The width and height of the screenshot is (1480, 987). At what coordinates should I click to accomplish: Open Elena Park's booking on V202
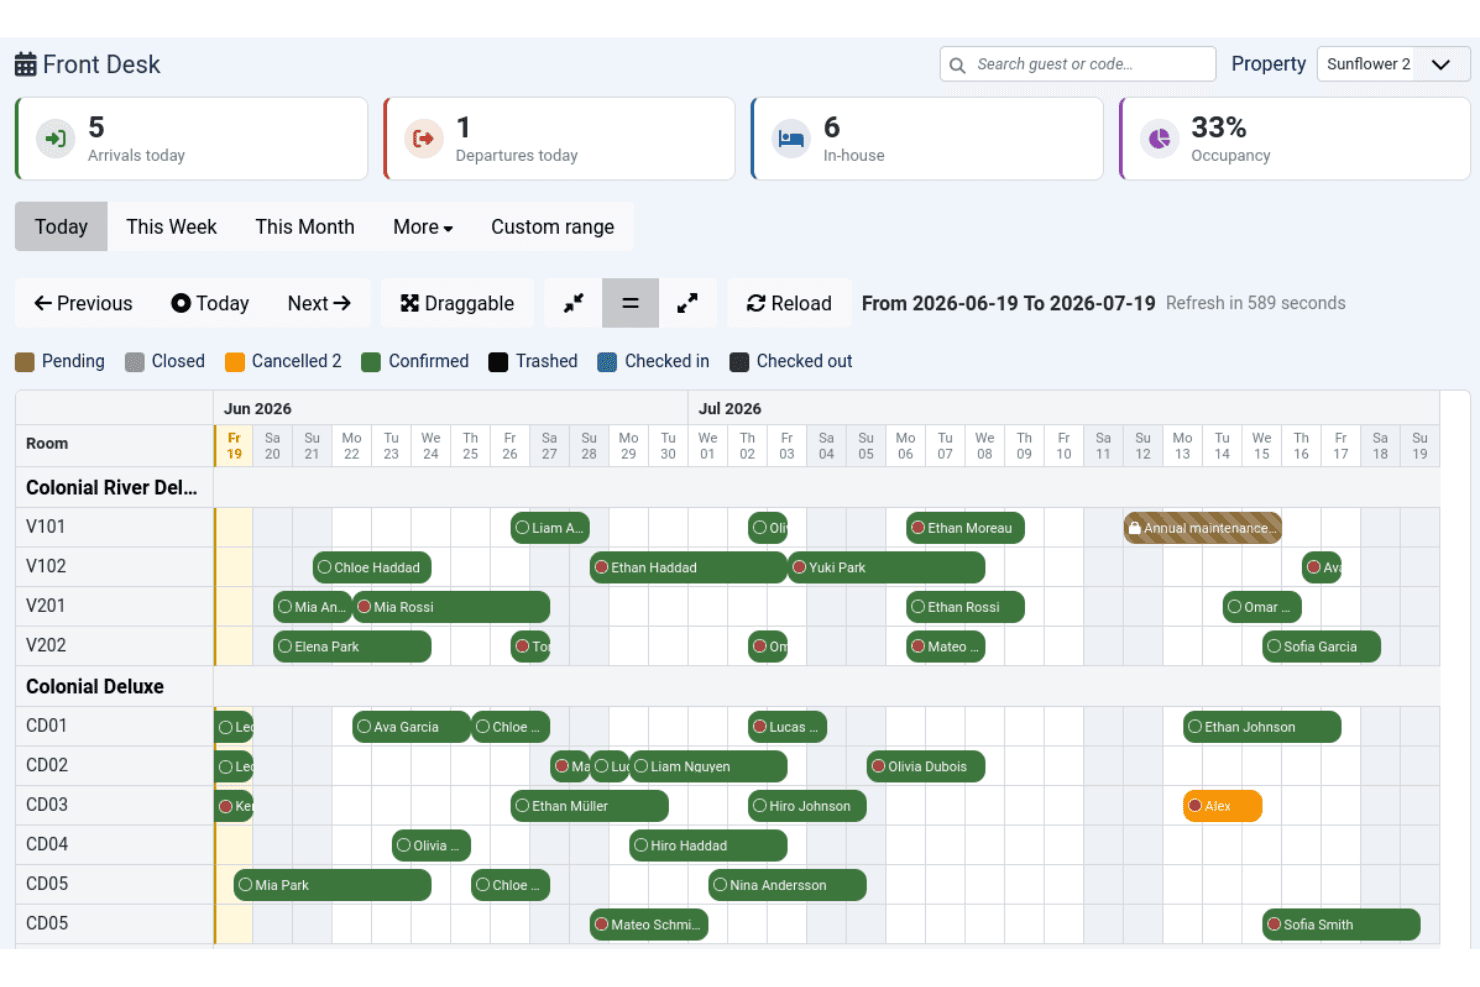[x=352, y=647]
